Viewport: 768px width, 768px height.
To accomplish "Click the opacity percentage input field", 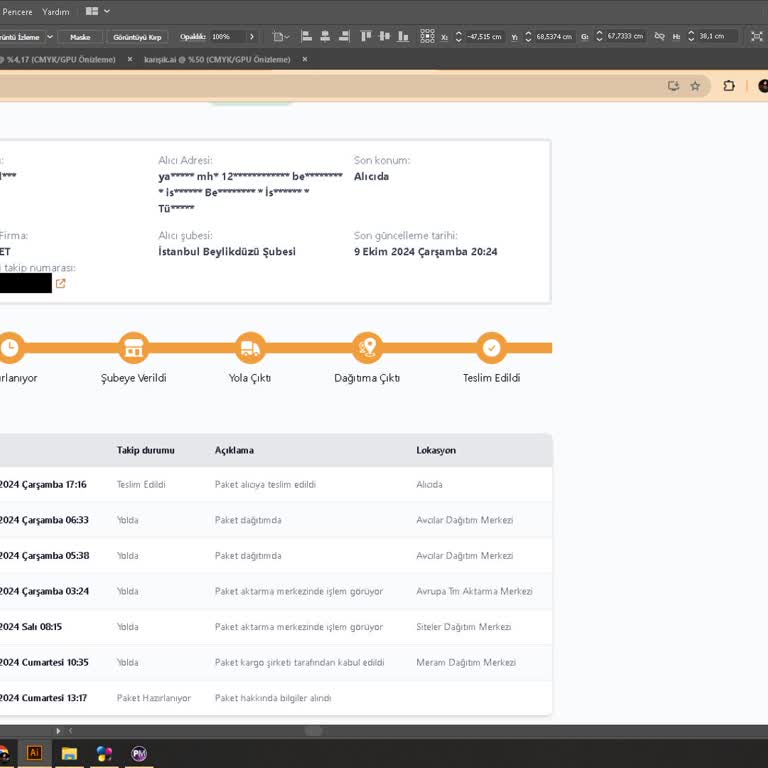I will point(225,36).
